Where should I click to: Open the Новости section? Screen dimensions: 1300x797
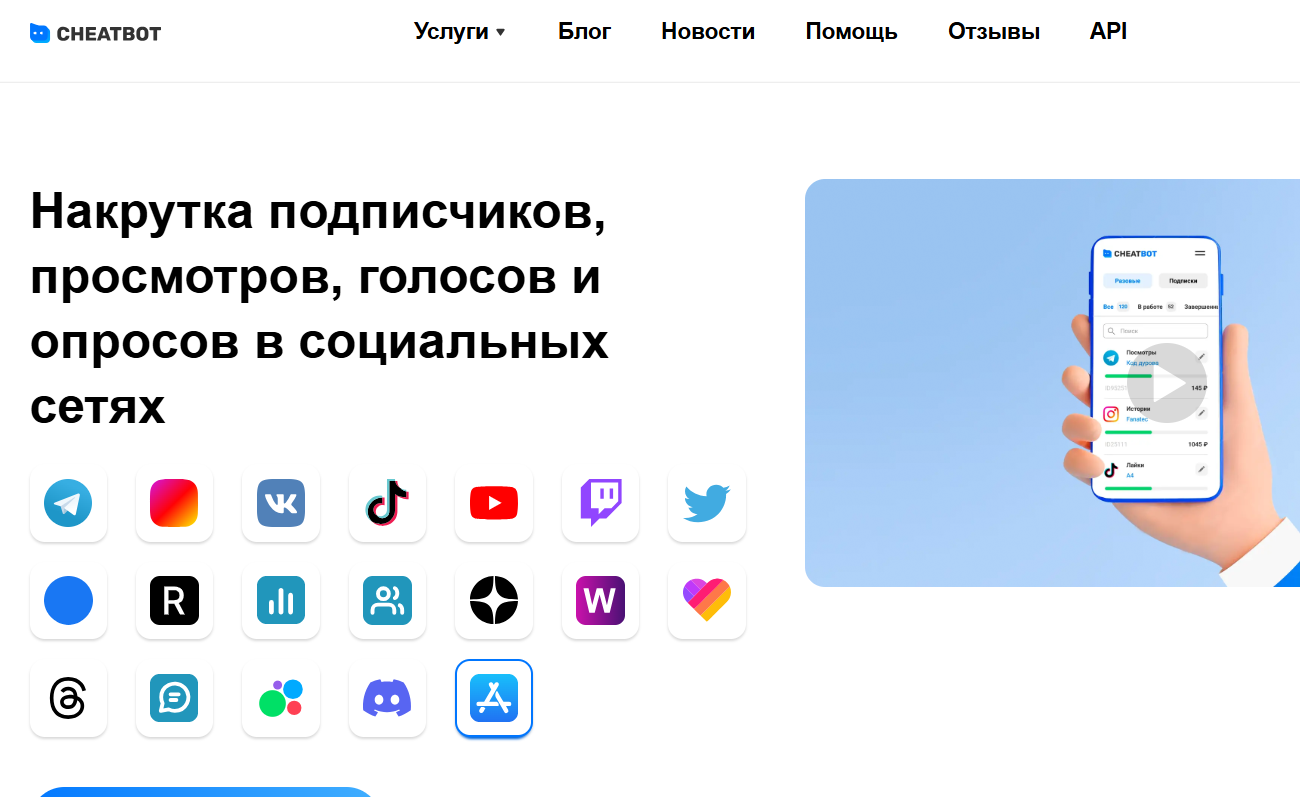click(x=708, y=31)
